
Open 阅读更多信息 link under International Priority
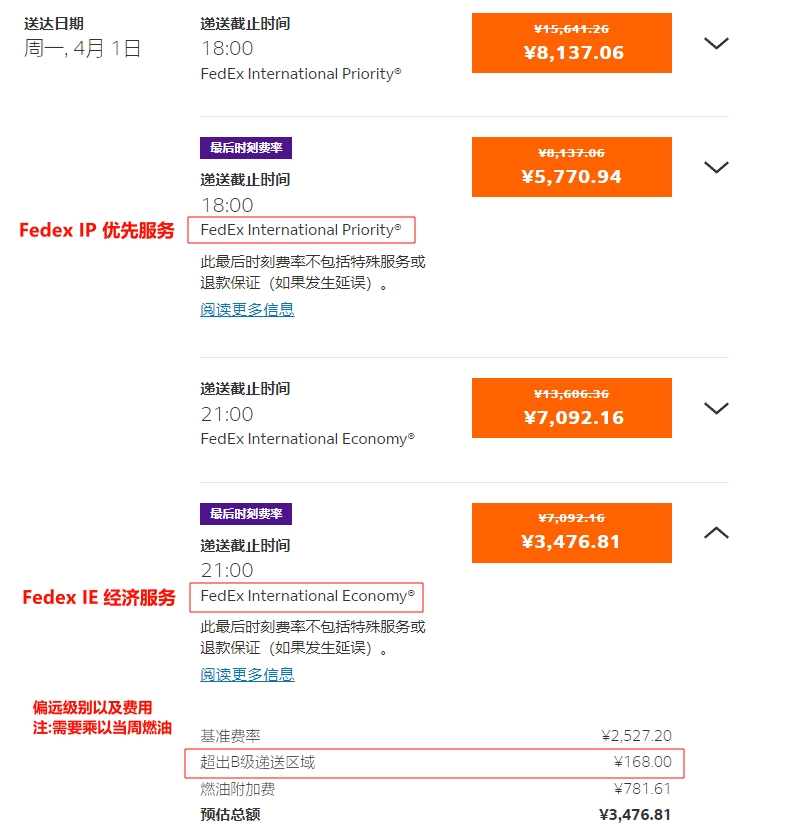click(x=247, y=310)
